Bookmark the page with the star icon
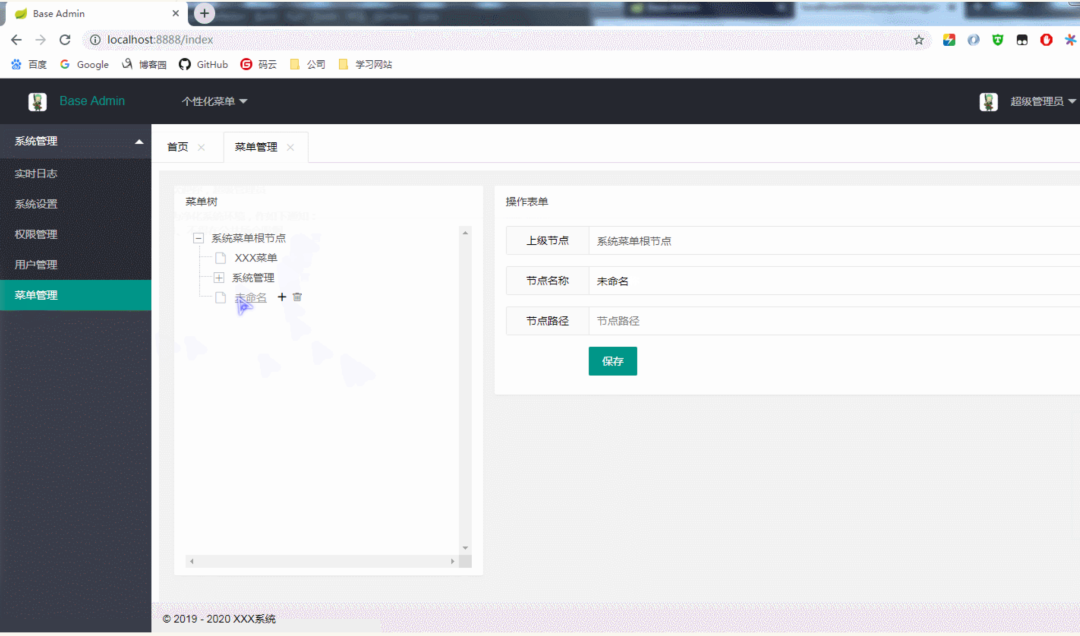The height and width of the screenshot is (636, 1080). [x=919, y=38]
